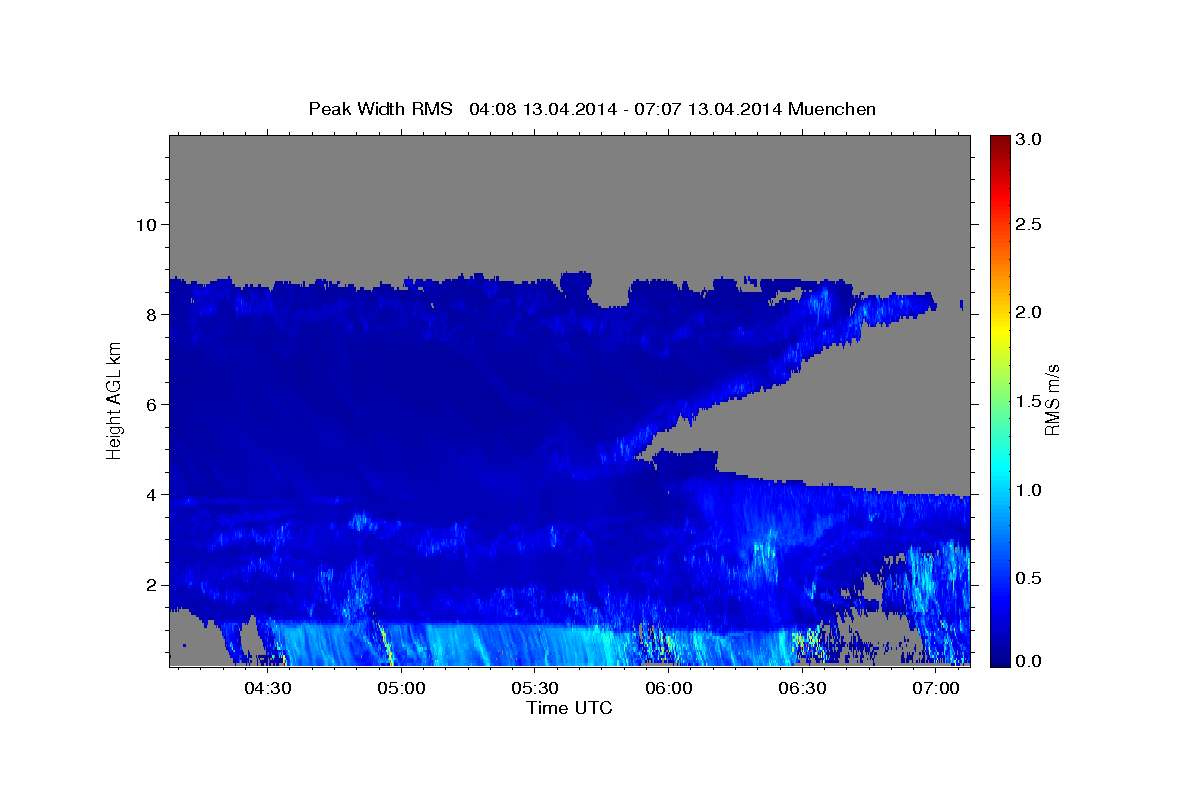
Task: Click the 1.5 colorbar value label
Action: tap(1028, 401)
